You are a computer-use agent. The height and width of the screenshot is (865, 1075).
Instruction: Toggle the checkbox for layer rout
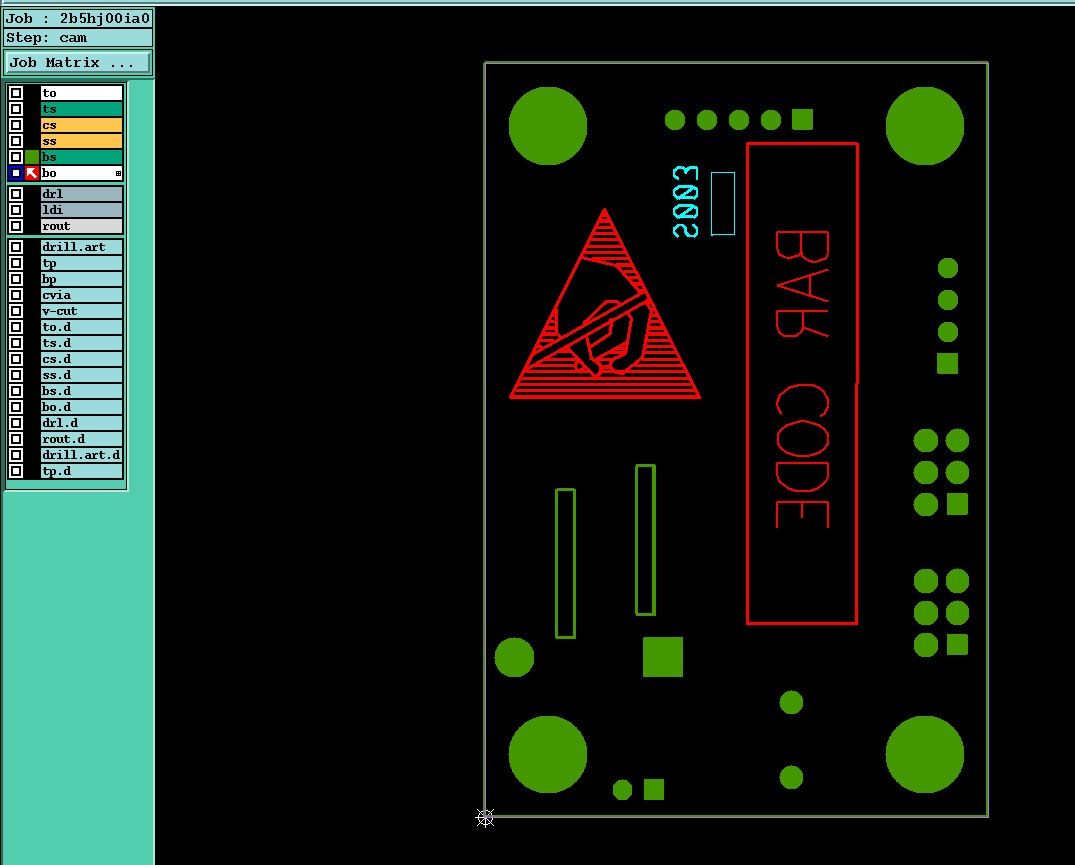pos(16,226)
